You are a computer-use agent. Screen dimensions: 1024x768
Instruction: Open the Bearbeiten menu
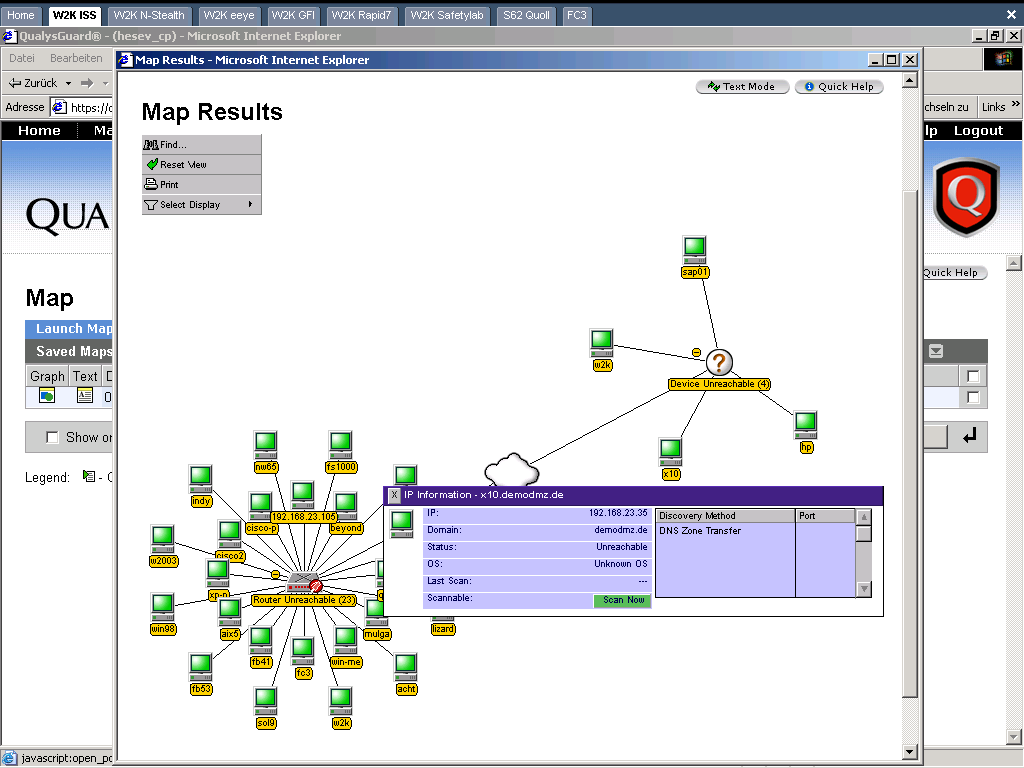click(x=76, y=58)
